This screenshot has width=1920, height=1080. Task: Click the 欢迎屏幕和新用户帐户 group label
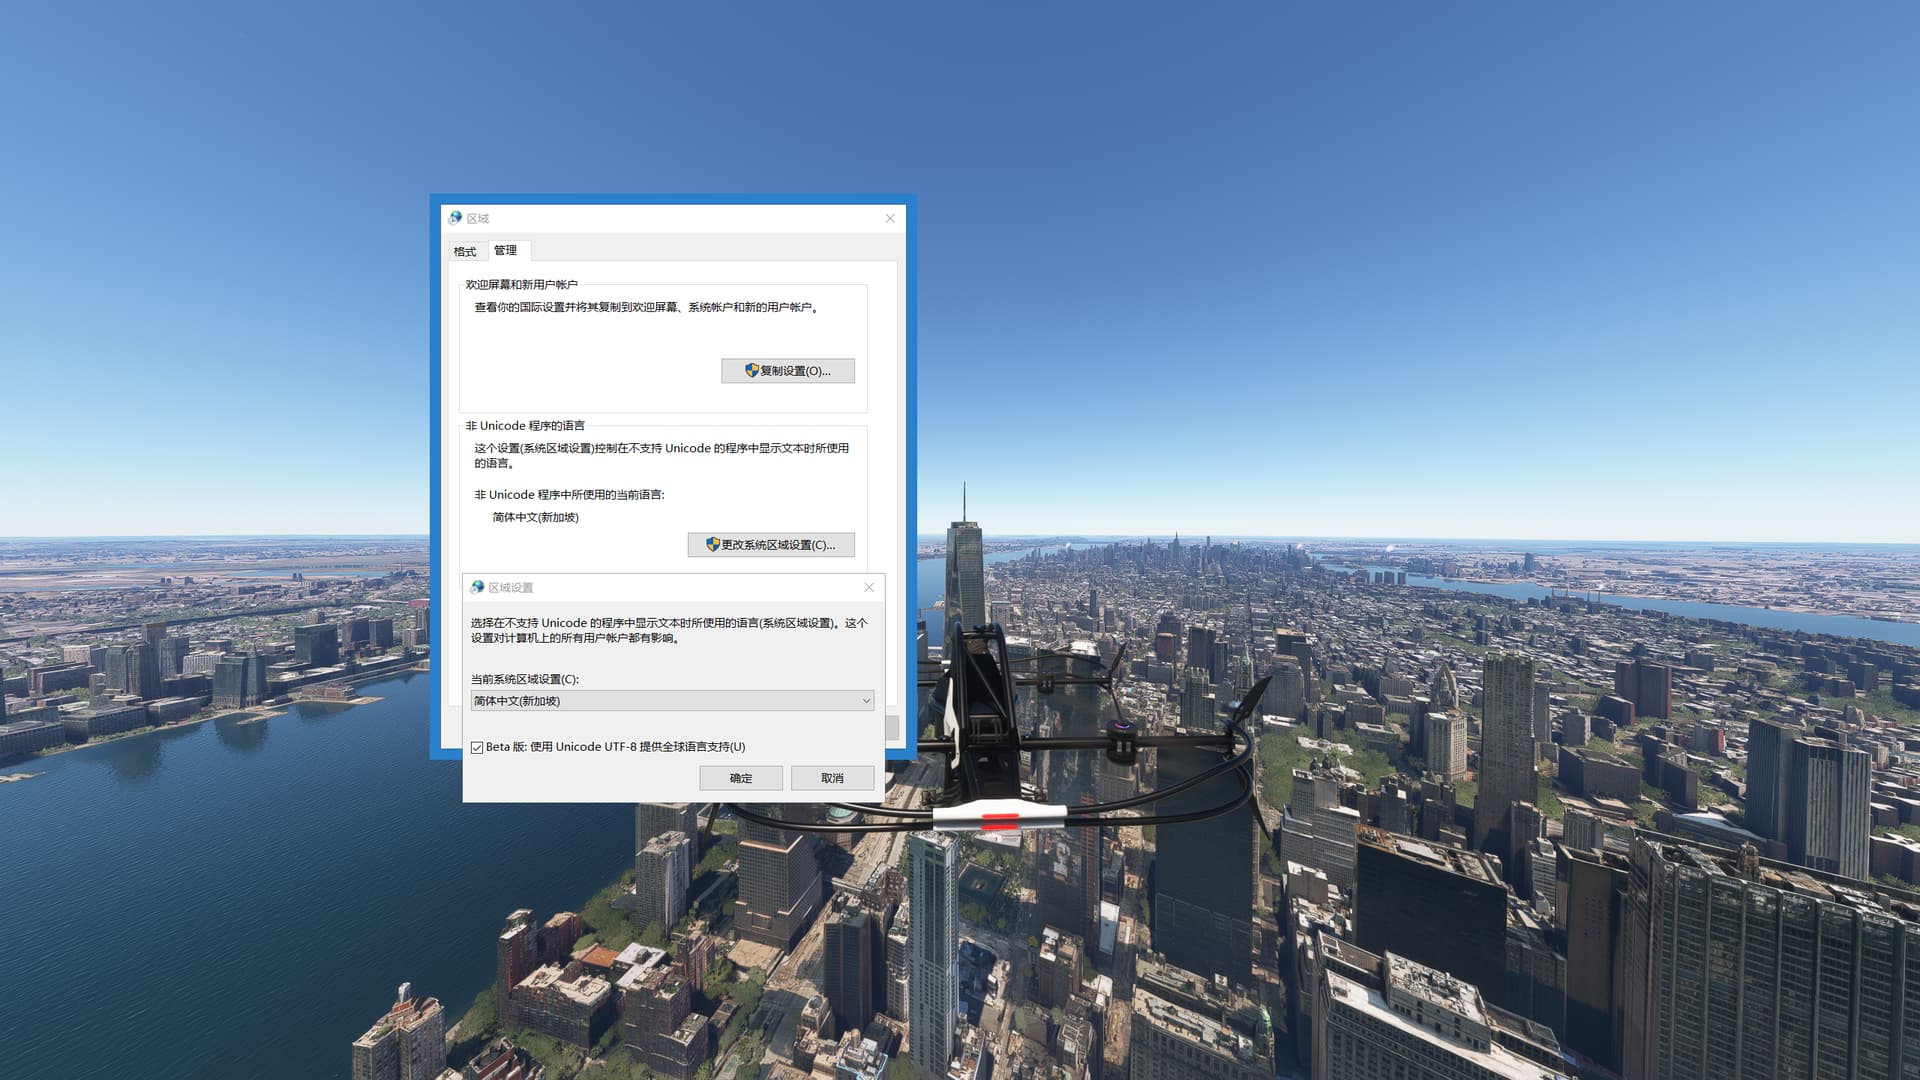[x=521, y=285]
